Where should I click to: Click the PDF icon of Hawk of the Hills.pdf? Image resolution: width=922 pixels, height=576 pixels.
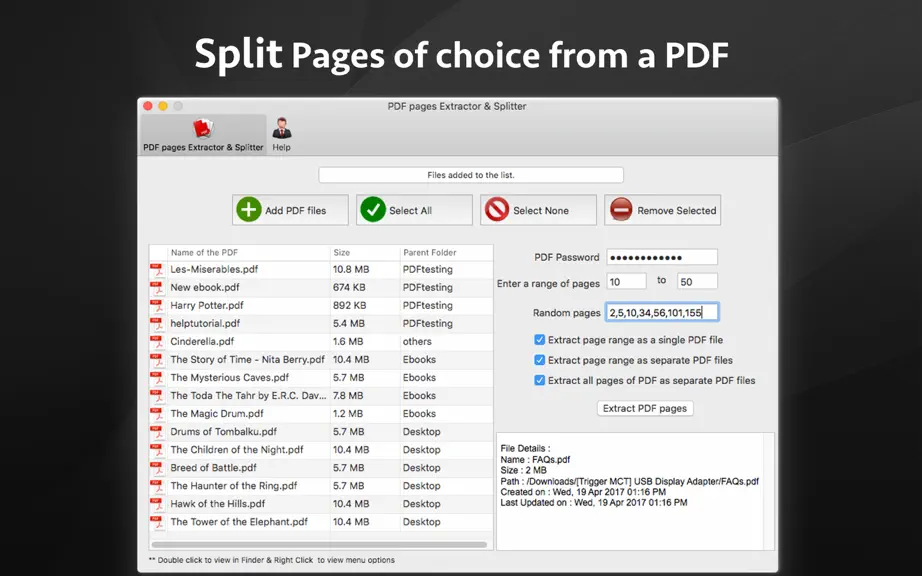(157, 504)
